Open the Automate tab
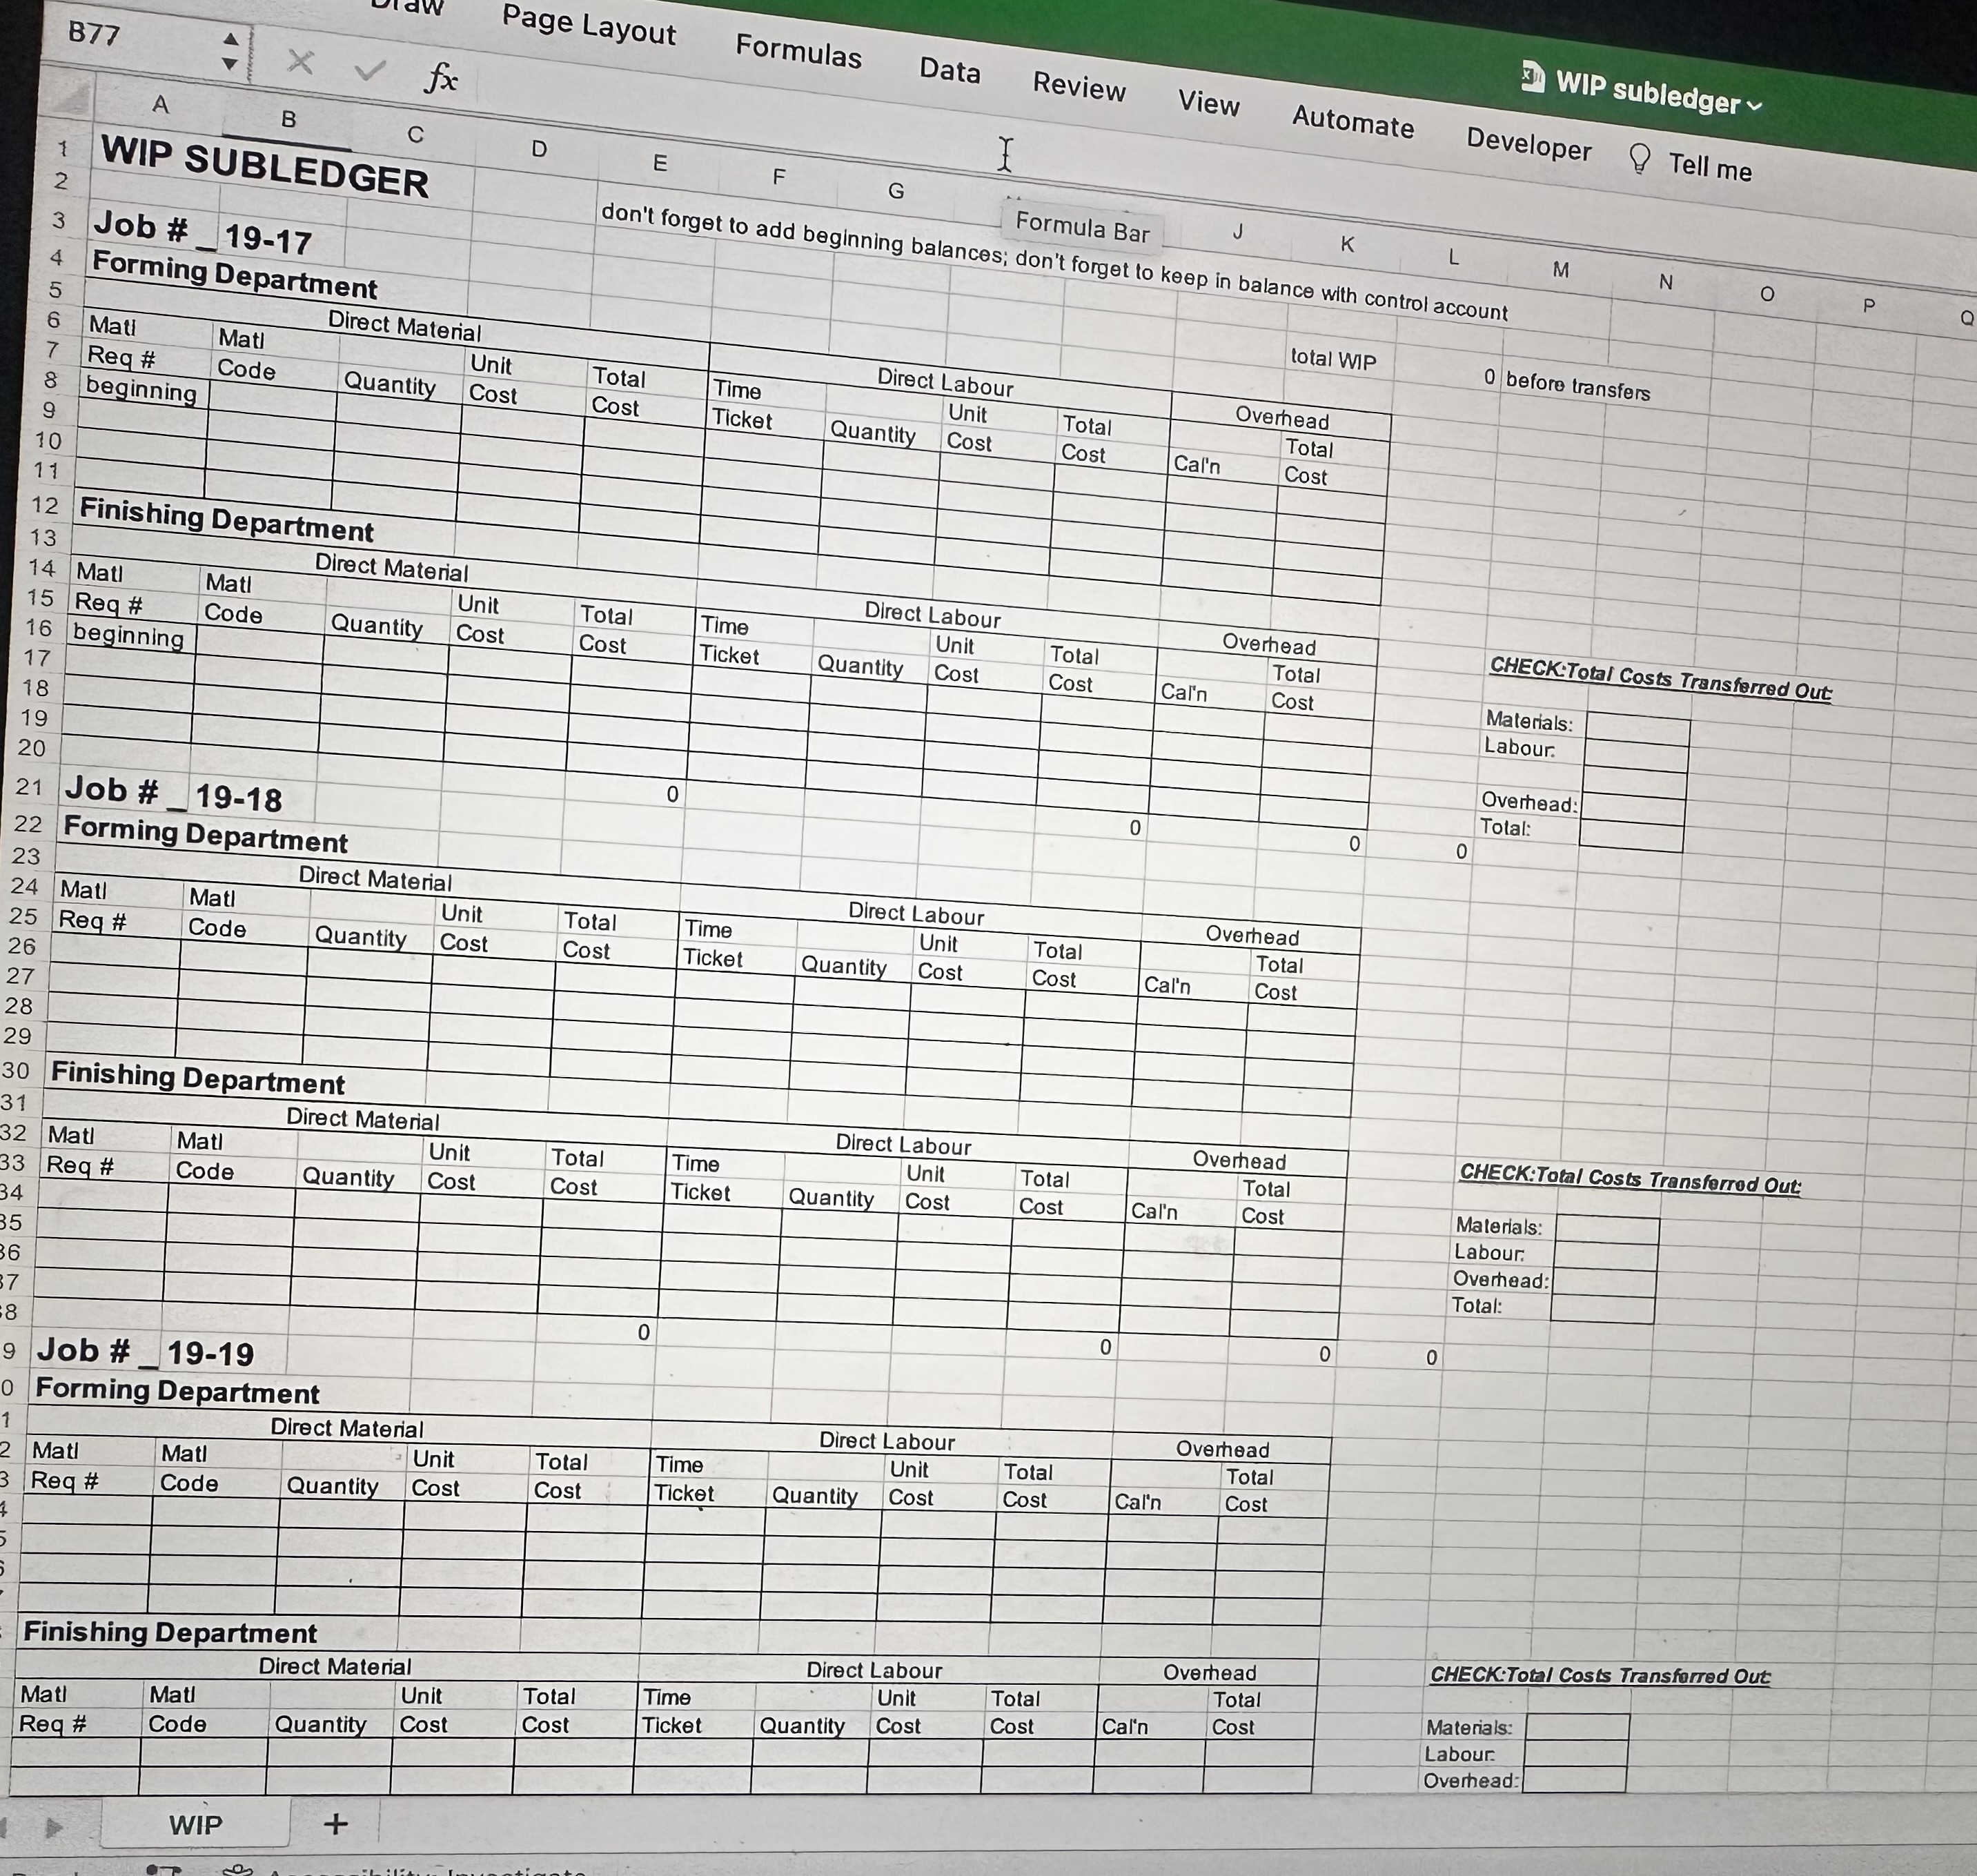This screenshot has height=1876, width=1977. coord(1353,121)
